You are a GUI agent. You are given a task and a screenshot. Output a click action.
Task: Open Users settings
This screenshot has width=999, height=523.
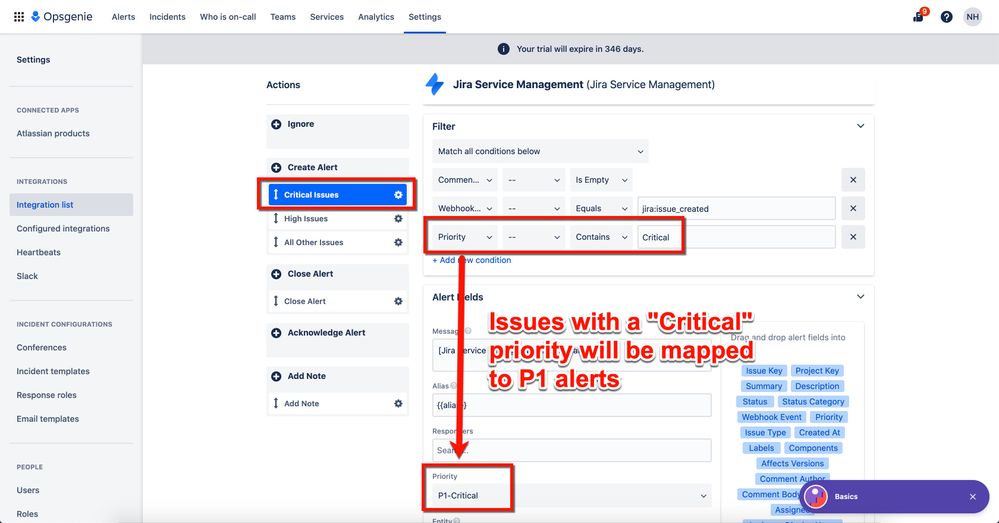[28, 491]
